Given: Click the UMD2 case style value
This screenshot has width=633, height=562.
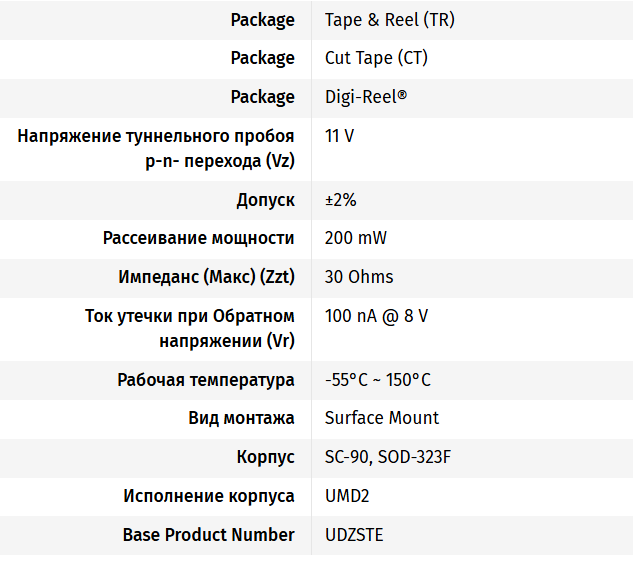Looking at the screenshot, I should point(347,496).
